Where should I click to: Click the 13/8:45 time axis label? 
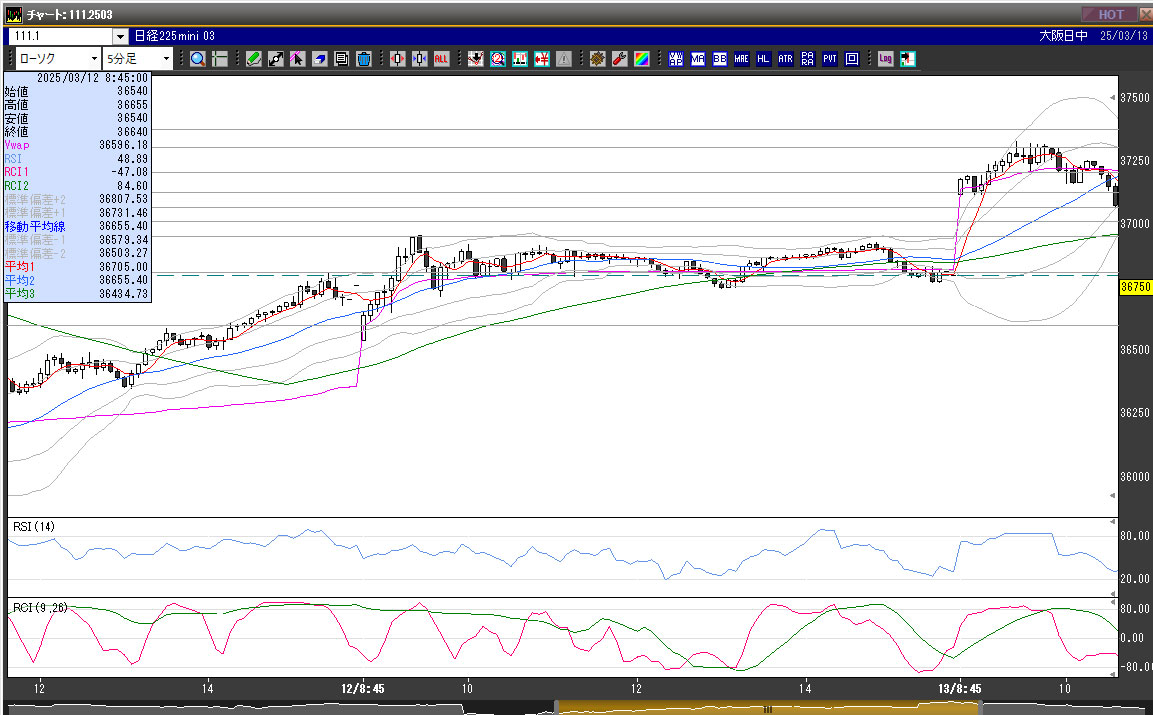click(960, 689)
